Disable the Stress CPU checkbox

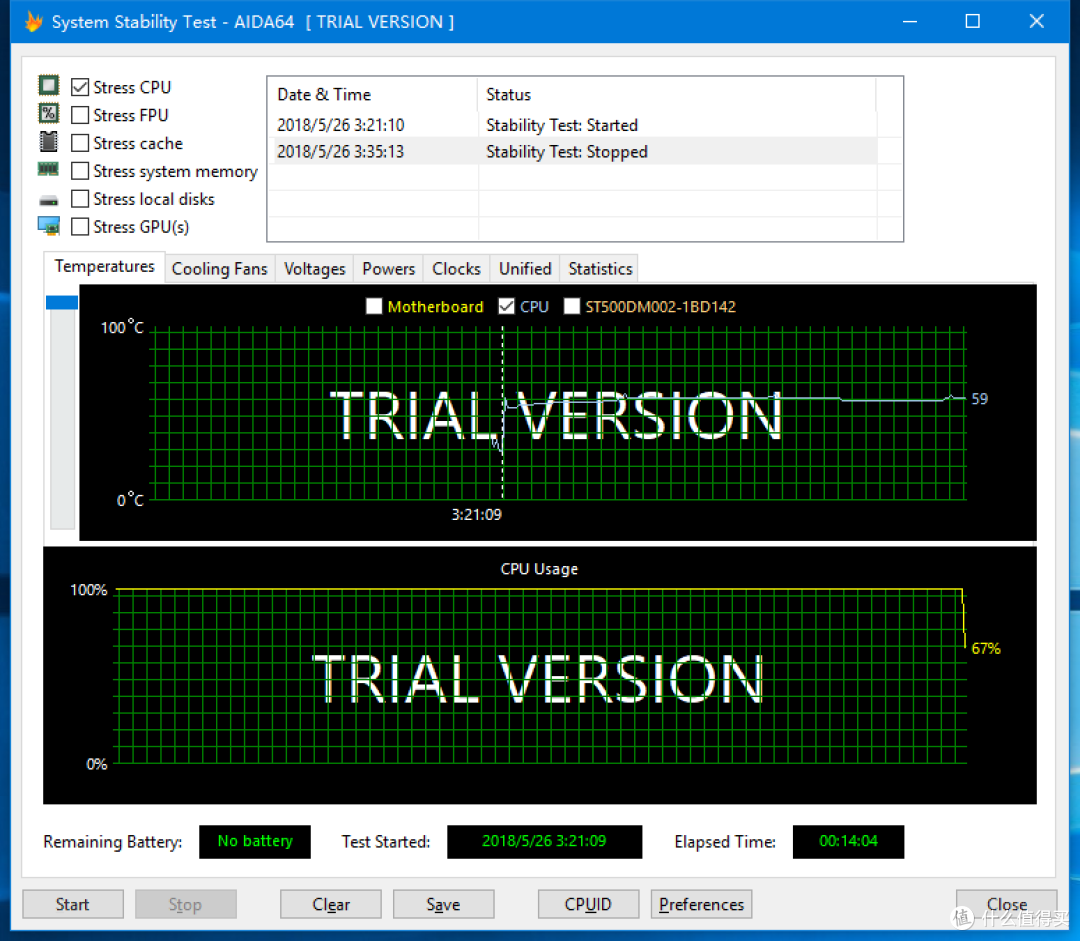pos(80,87)
